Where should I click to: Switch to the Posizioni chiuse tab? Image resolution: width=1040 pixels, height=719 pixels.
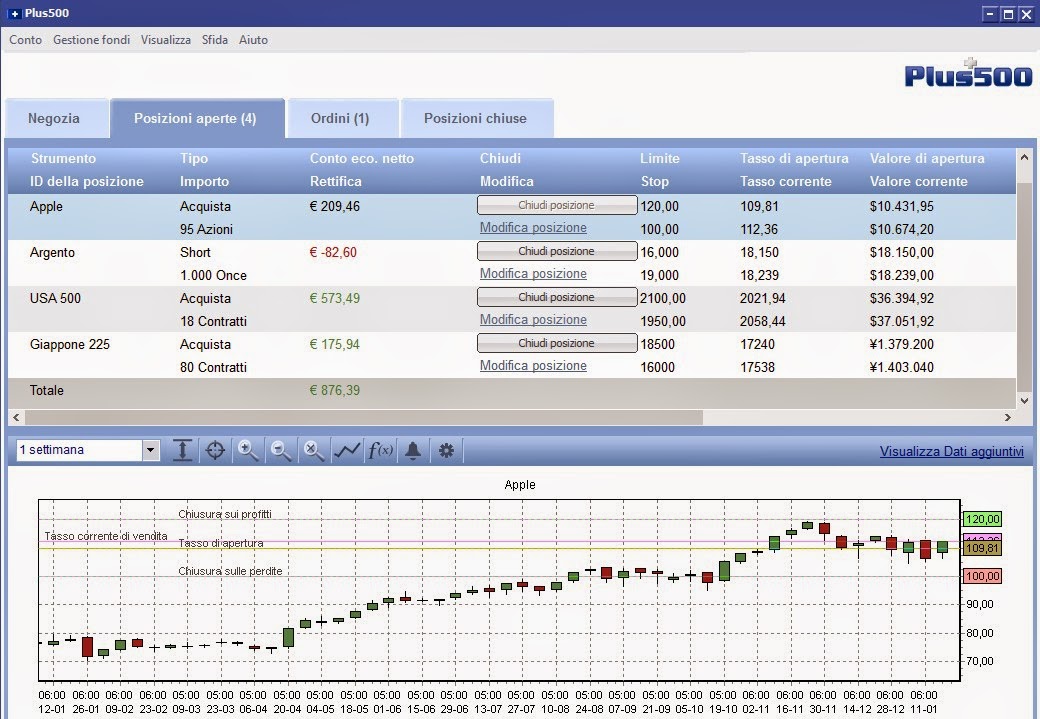pyautogui.click(x=476, y=118)
